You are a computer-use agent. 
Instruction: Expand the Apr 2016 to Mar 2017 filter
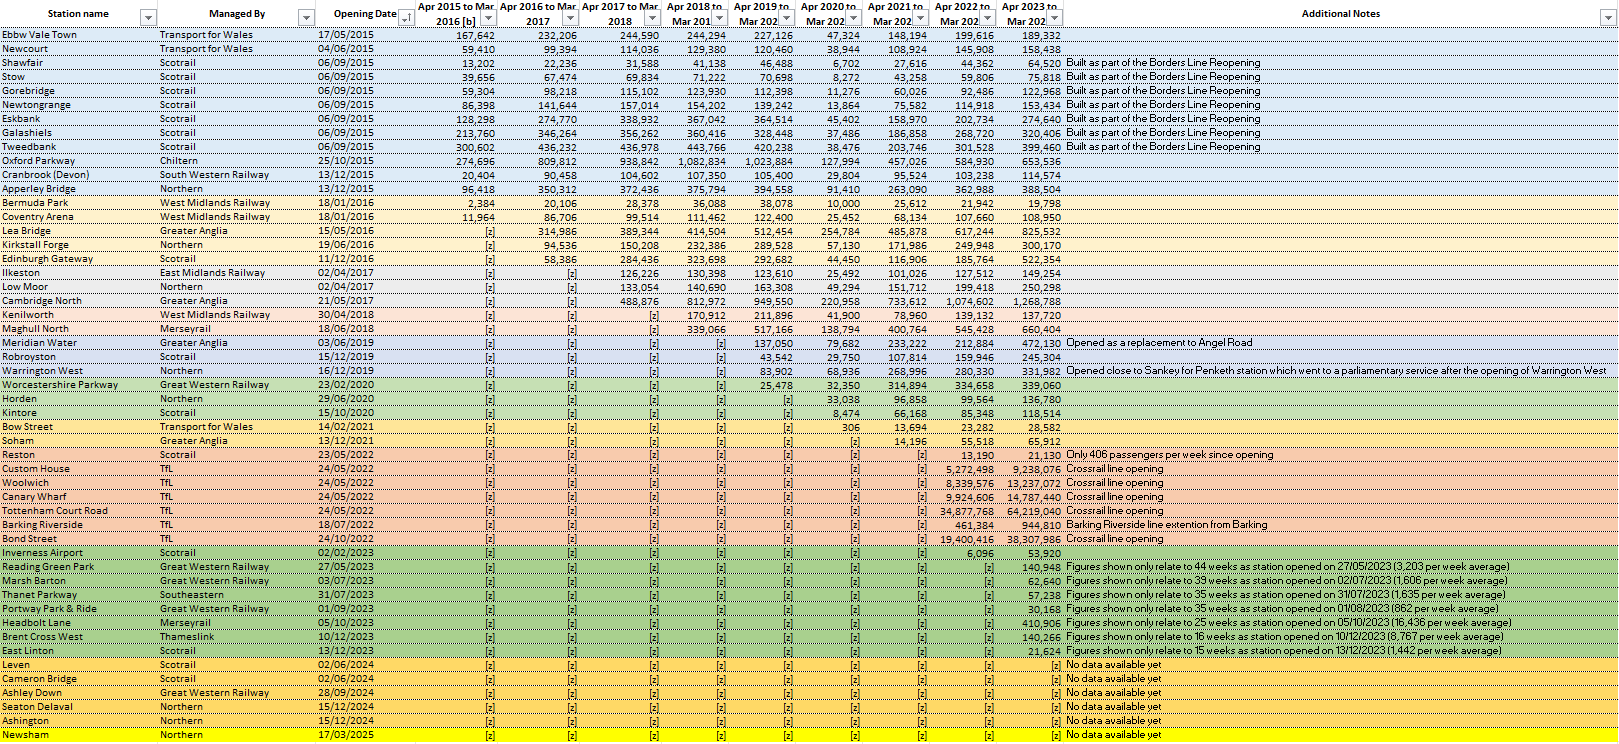pyautogui.click(x=570, y=18)
